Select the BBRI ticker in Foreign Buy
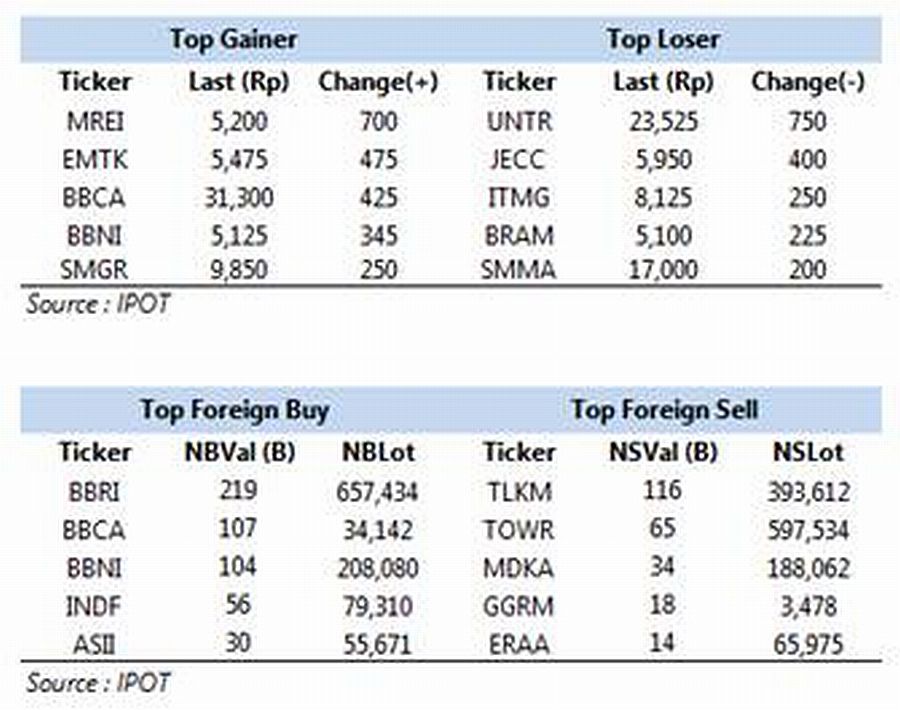 click(94, 492)
